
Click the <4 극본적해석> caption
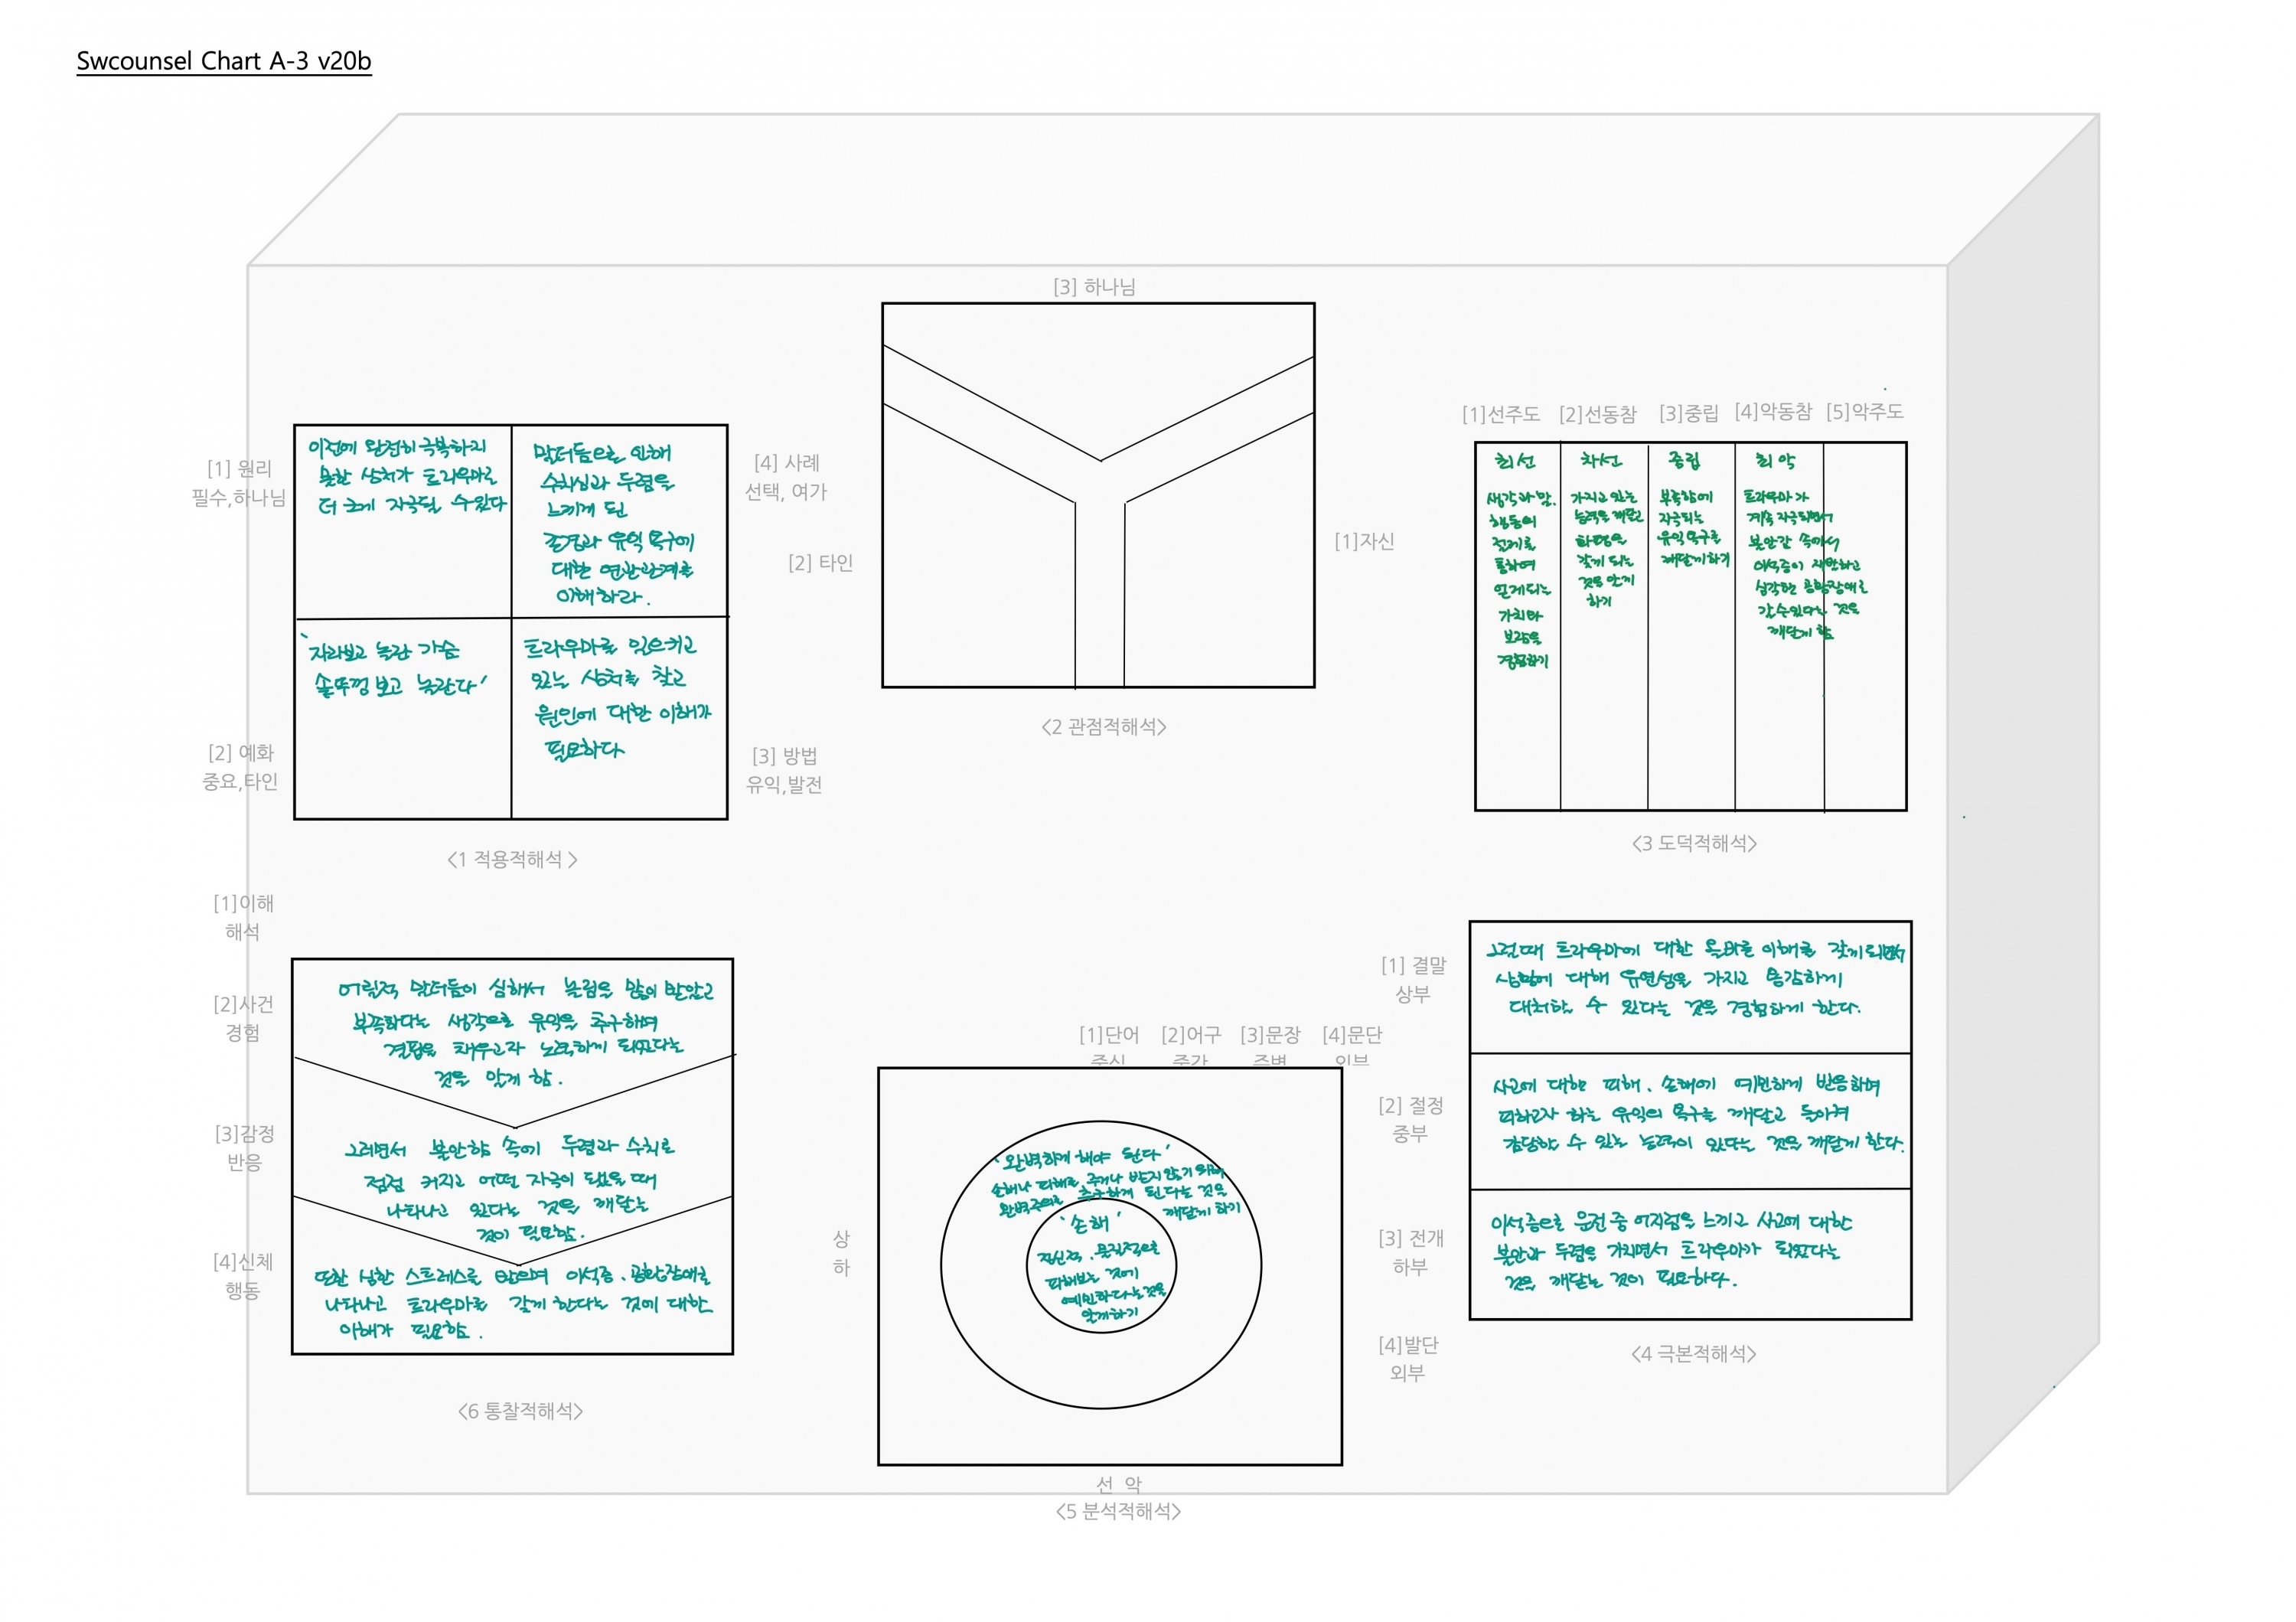tap(1694, 1354)
